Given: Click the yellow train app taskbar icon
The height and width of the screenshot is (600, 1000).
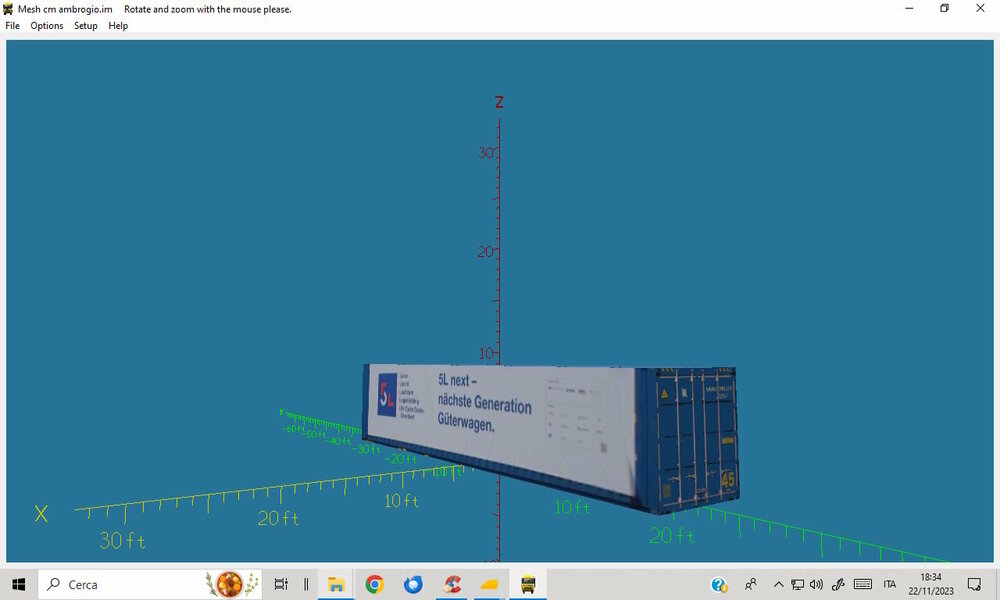Looking at the screenshot, I should 528,584.
